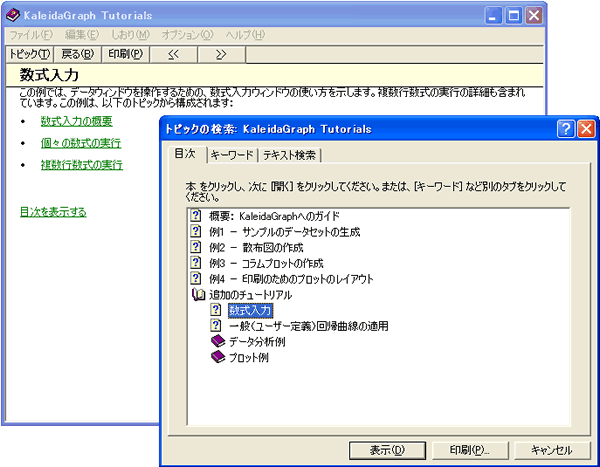Maximize the KaleidaGraph Tutorials window

[x=514, y=16]
